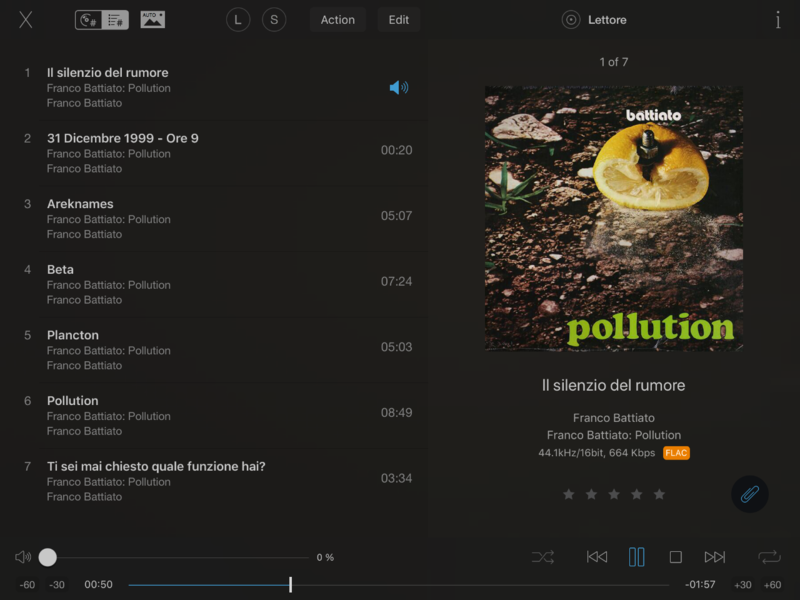Click the Pollution album cover artwork

pos(613,218)
